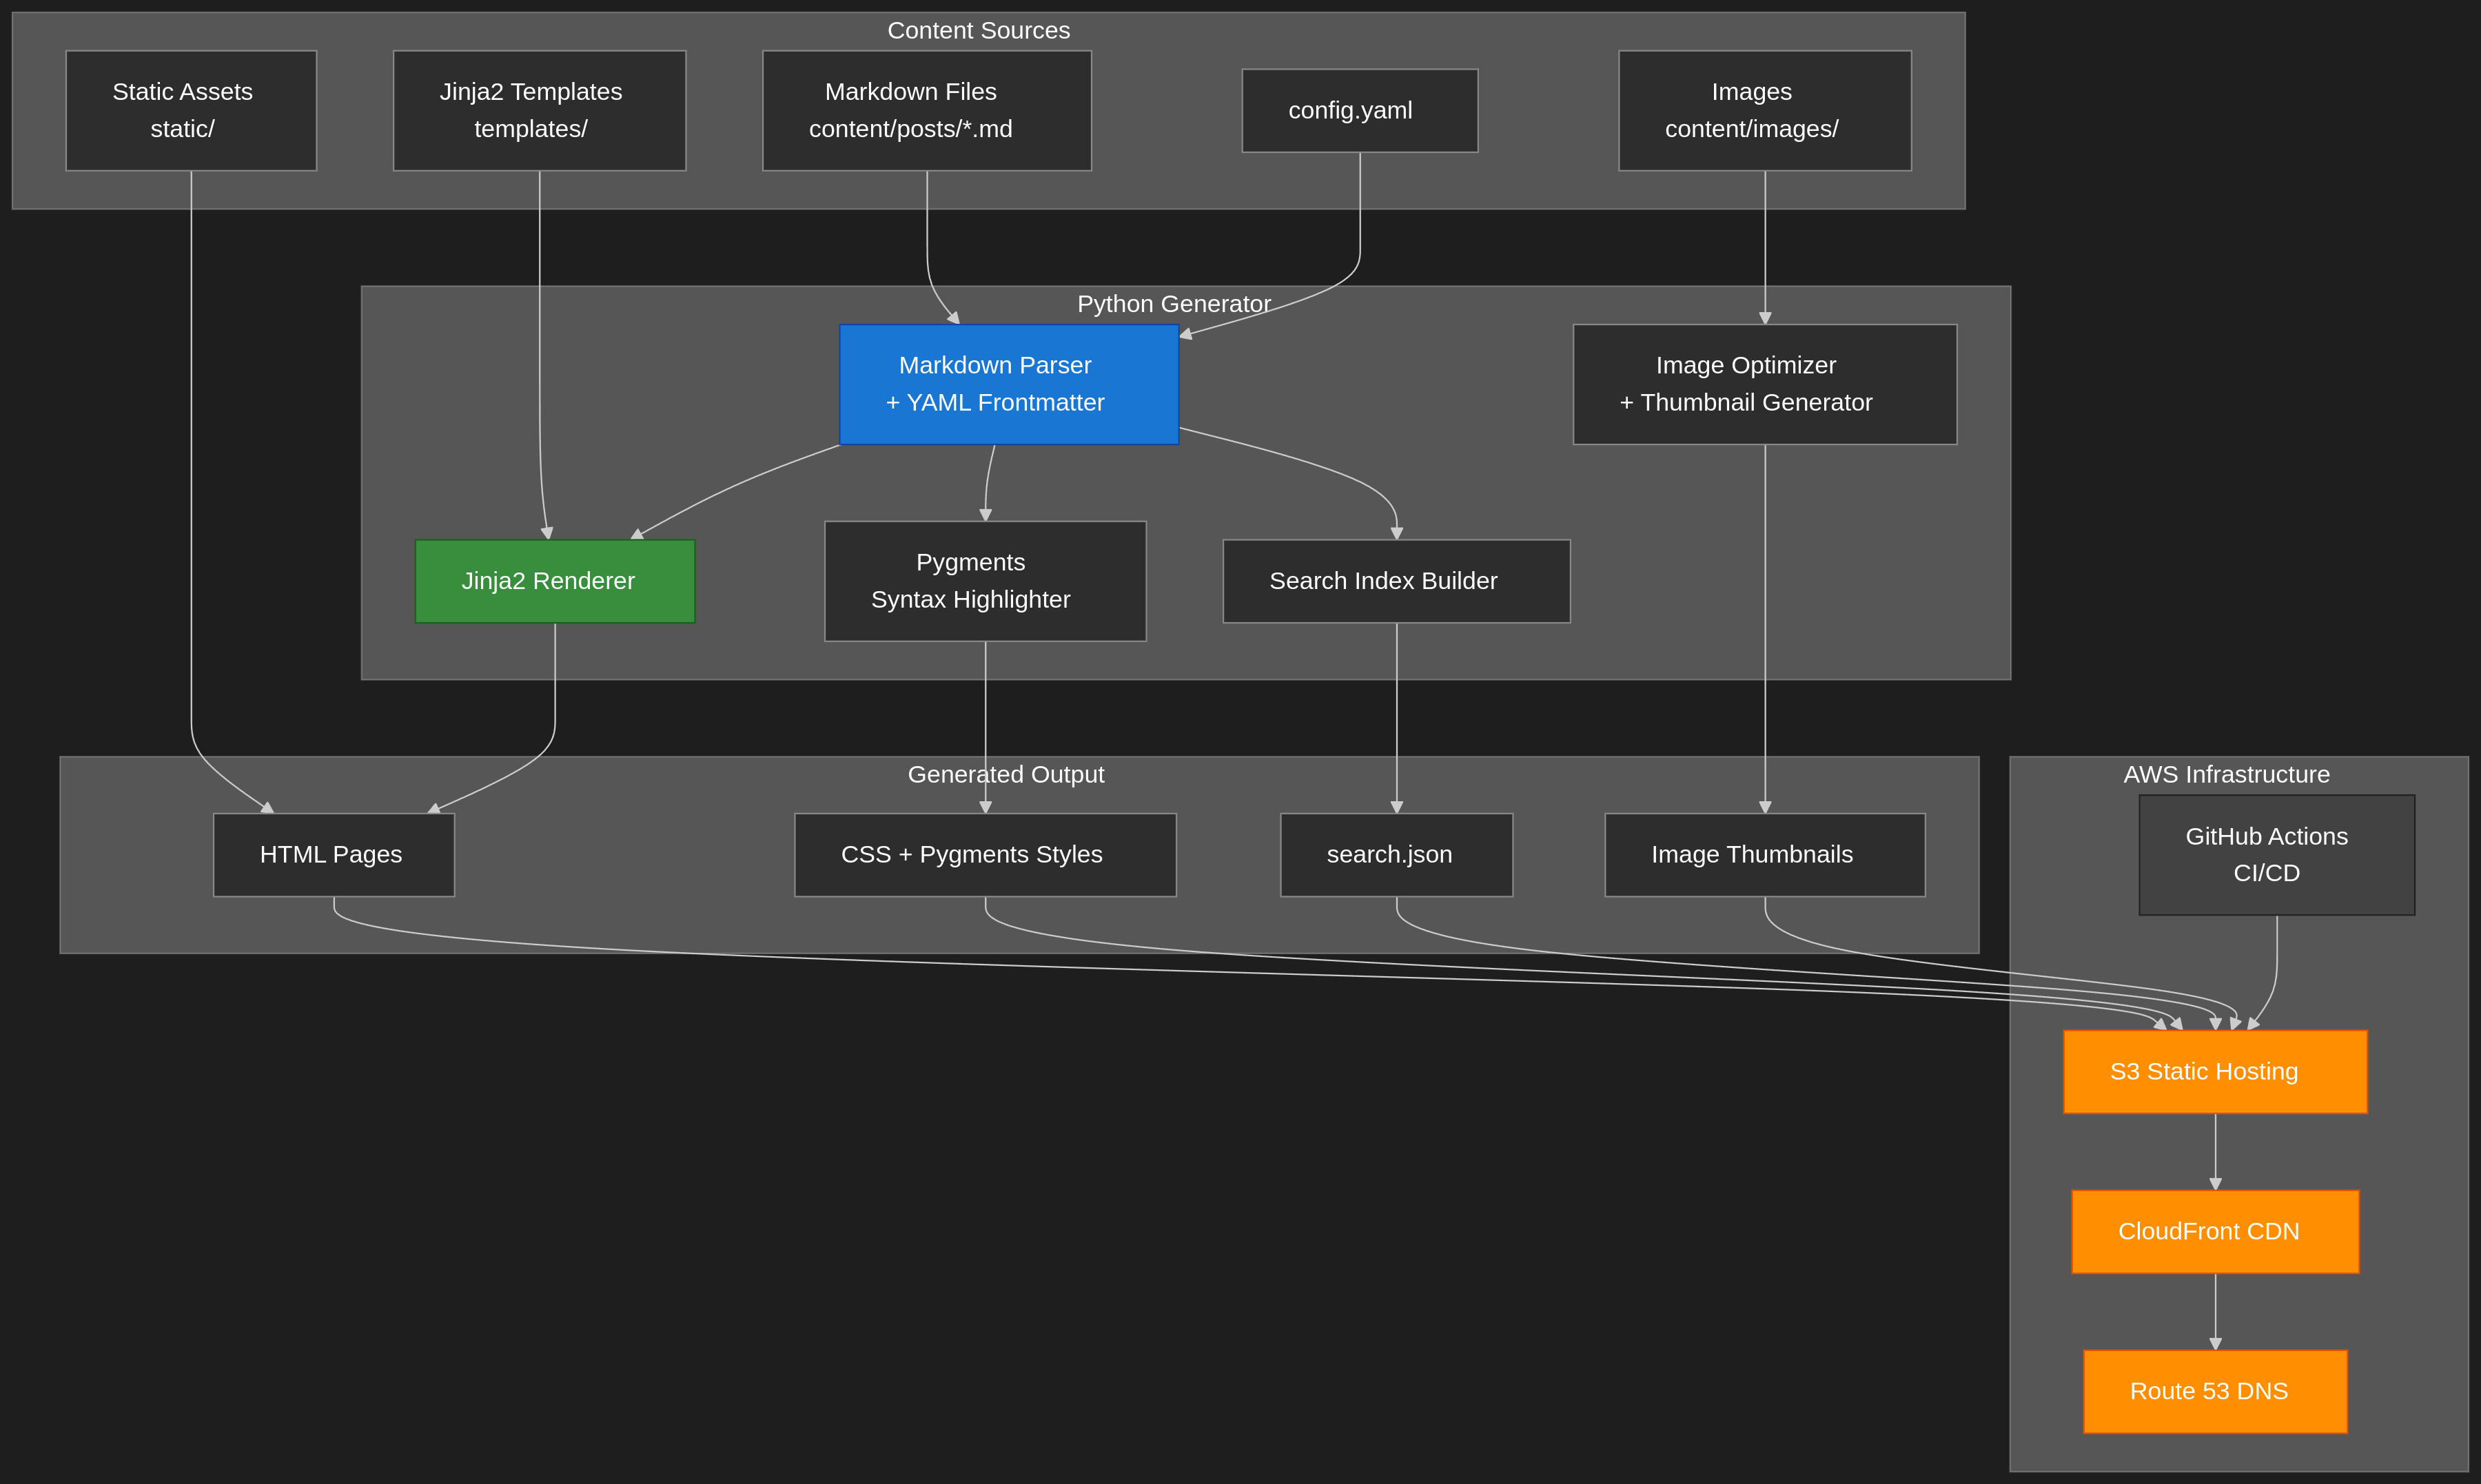The width and height of the screenshot is (2481, 1484).
Task: Click the Route 53 DNS node
Action: pos(2214,1391)
